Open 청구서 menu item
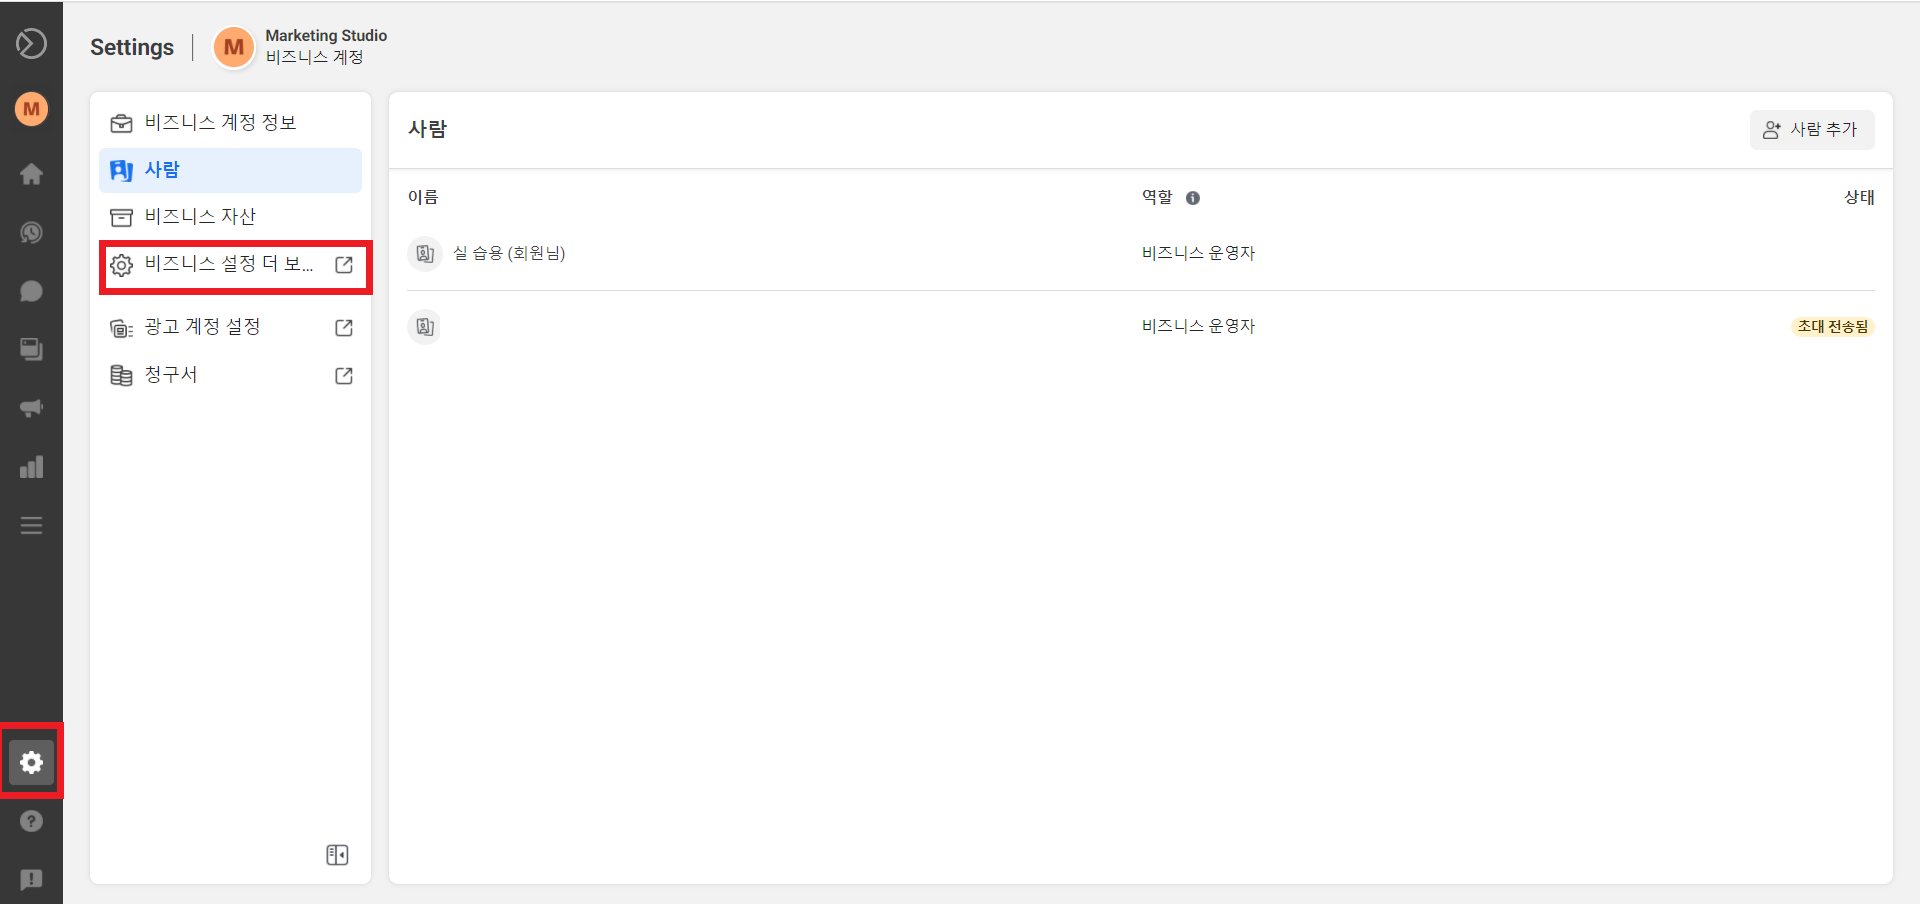This screenshot has width=1920, height=904. click(x=230, y=376)
